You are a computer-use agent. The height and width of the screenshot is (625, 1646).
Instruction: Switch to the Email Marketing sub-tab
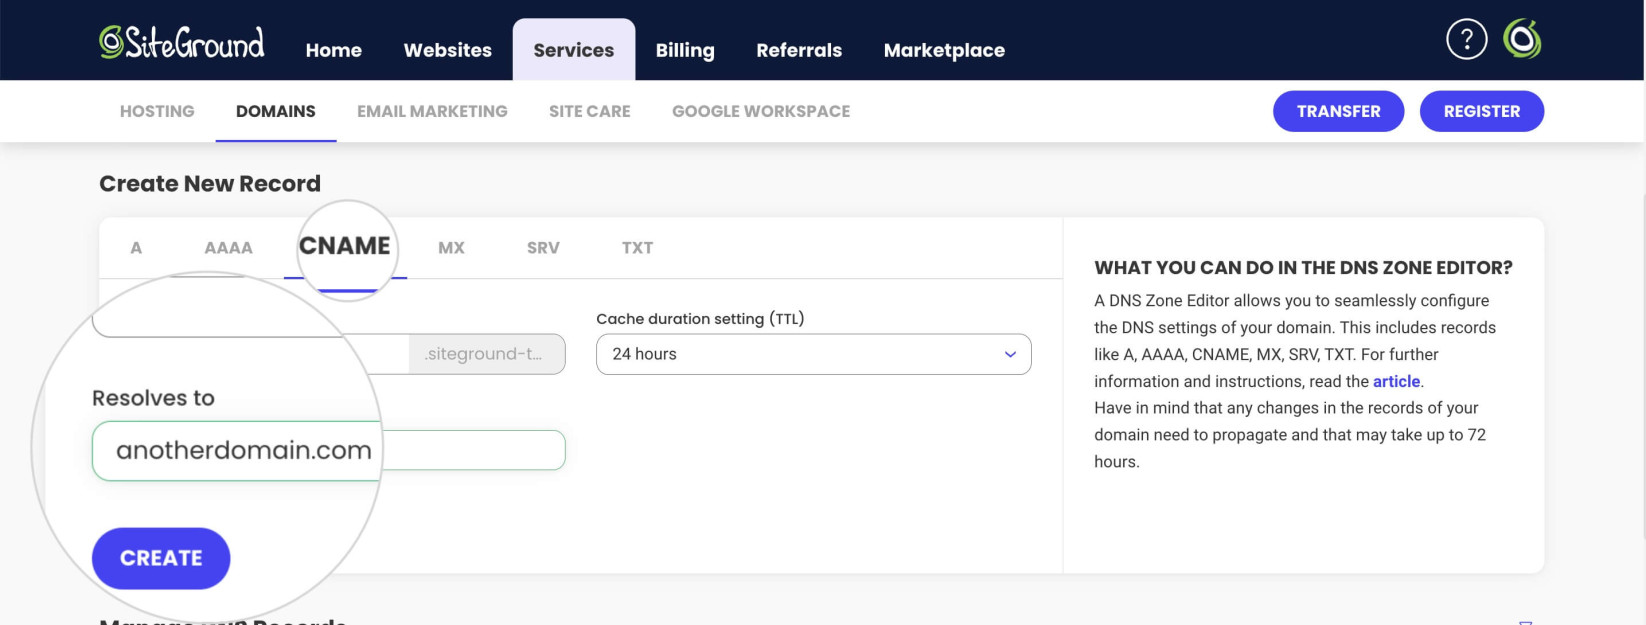[x=432, y=111]
